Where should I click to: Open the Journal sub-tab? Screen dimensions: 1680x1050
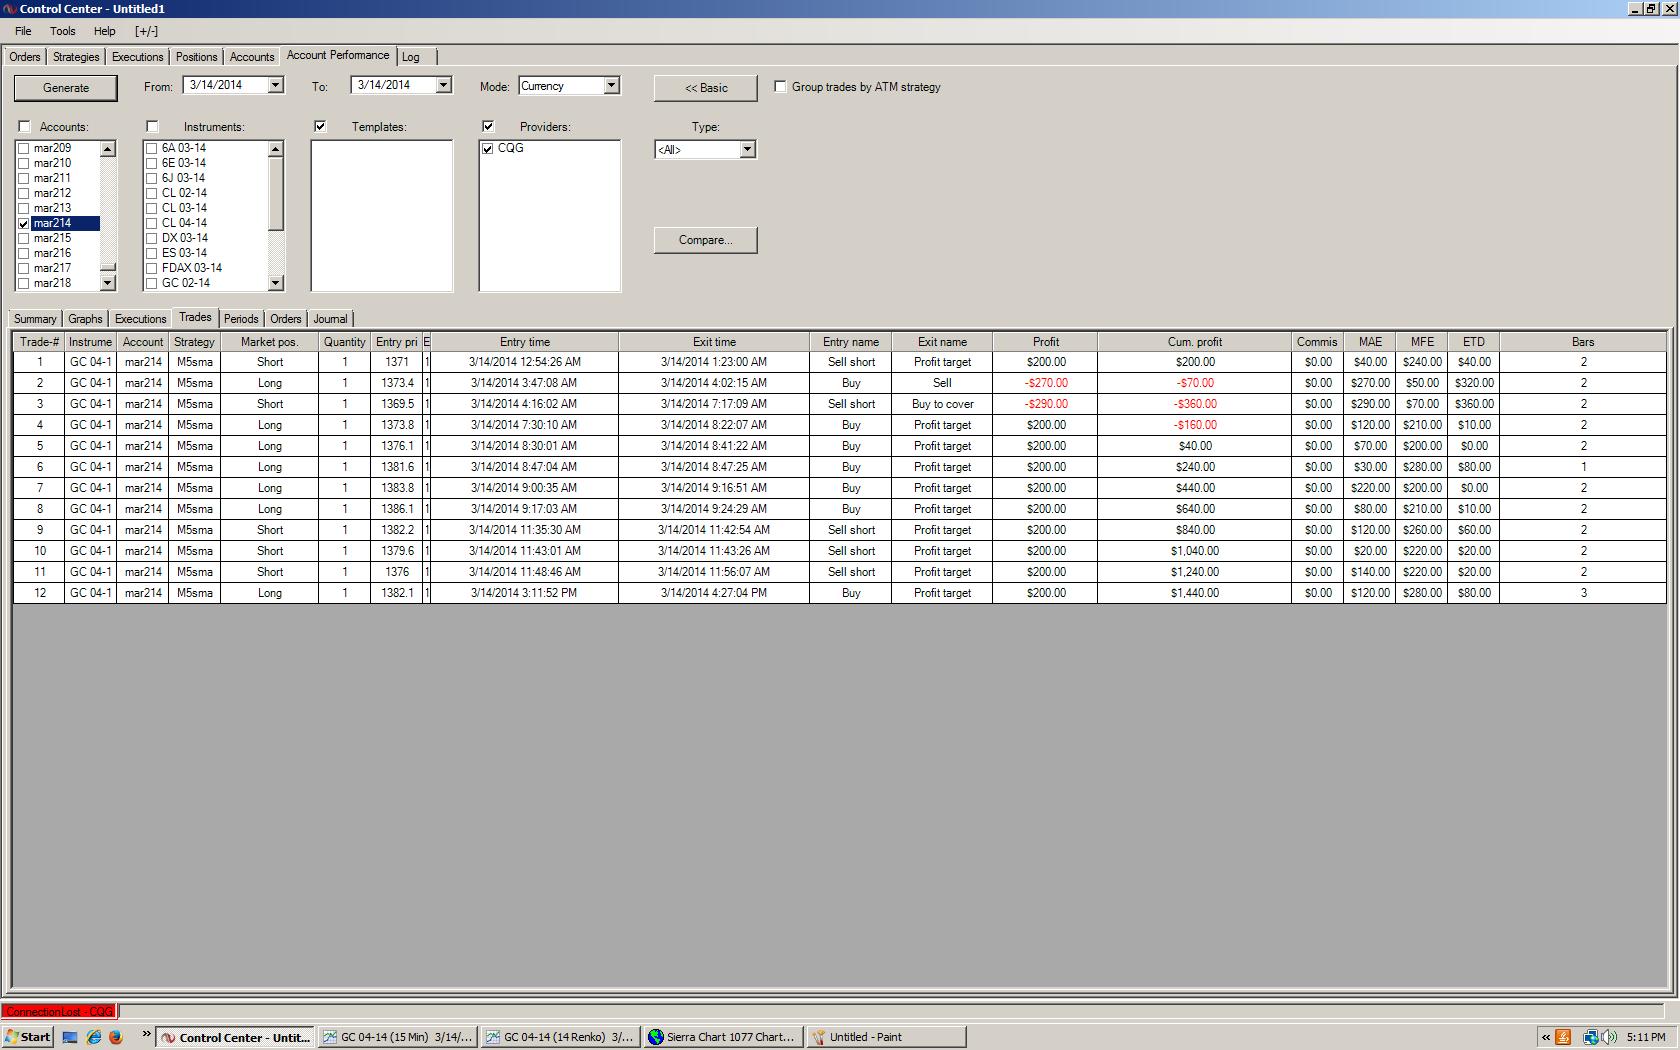pos(330,319)
